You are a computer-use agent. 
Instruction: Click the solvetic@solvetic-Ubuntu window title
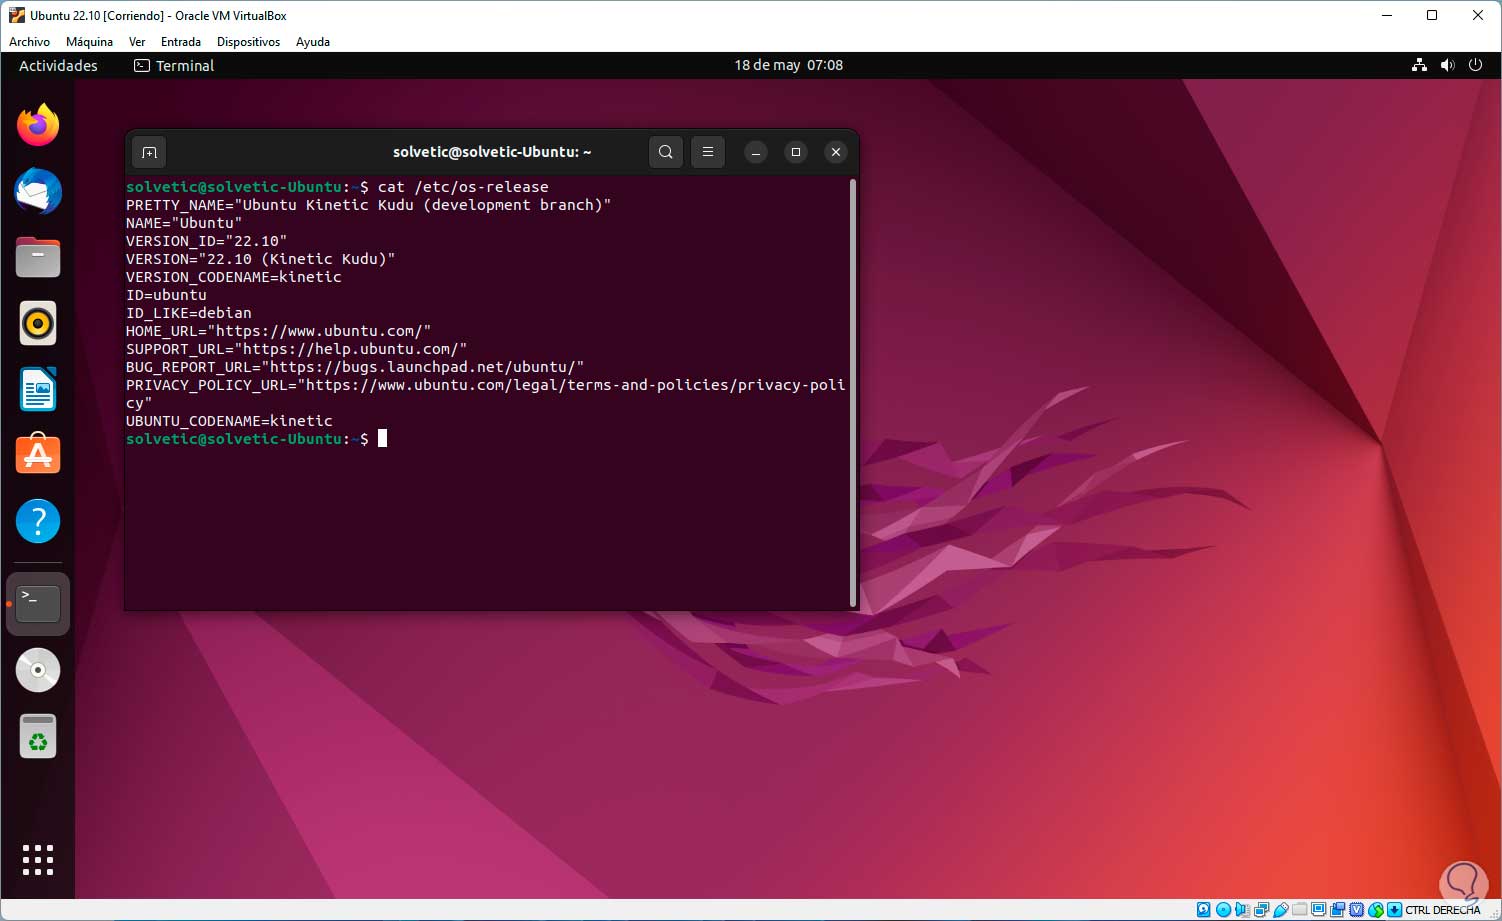pyautogui.click(x=492, y=152)
